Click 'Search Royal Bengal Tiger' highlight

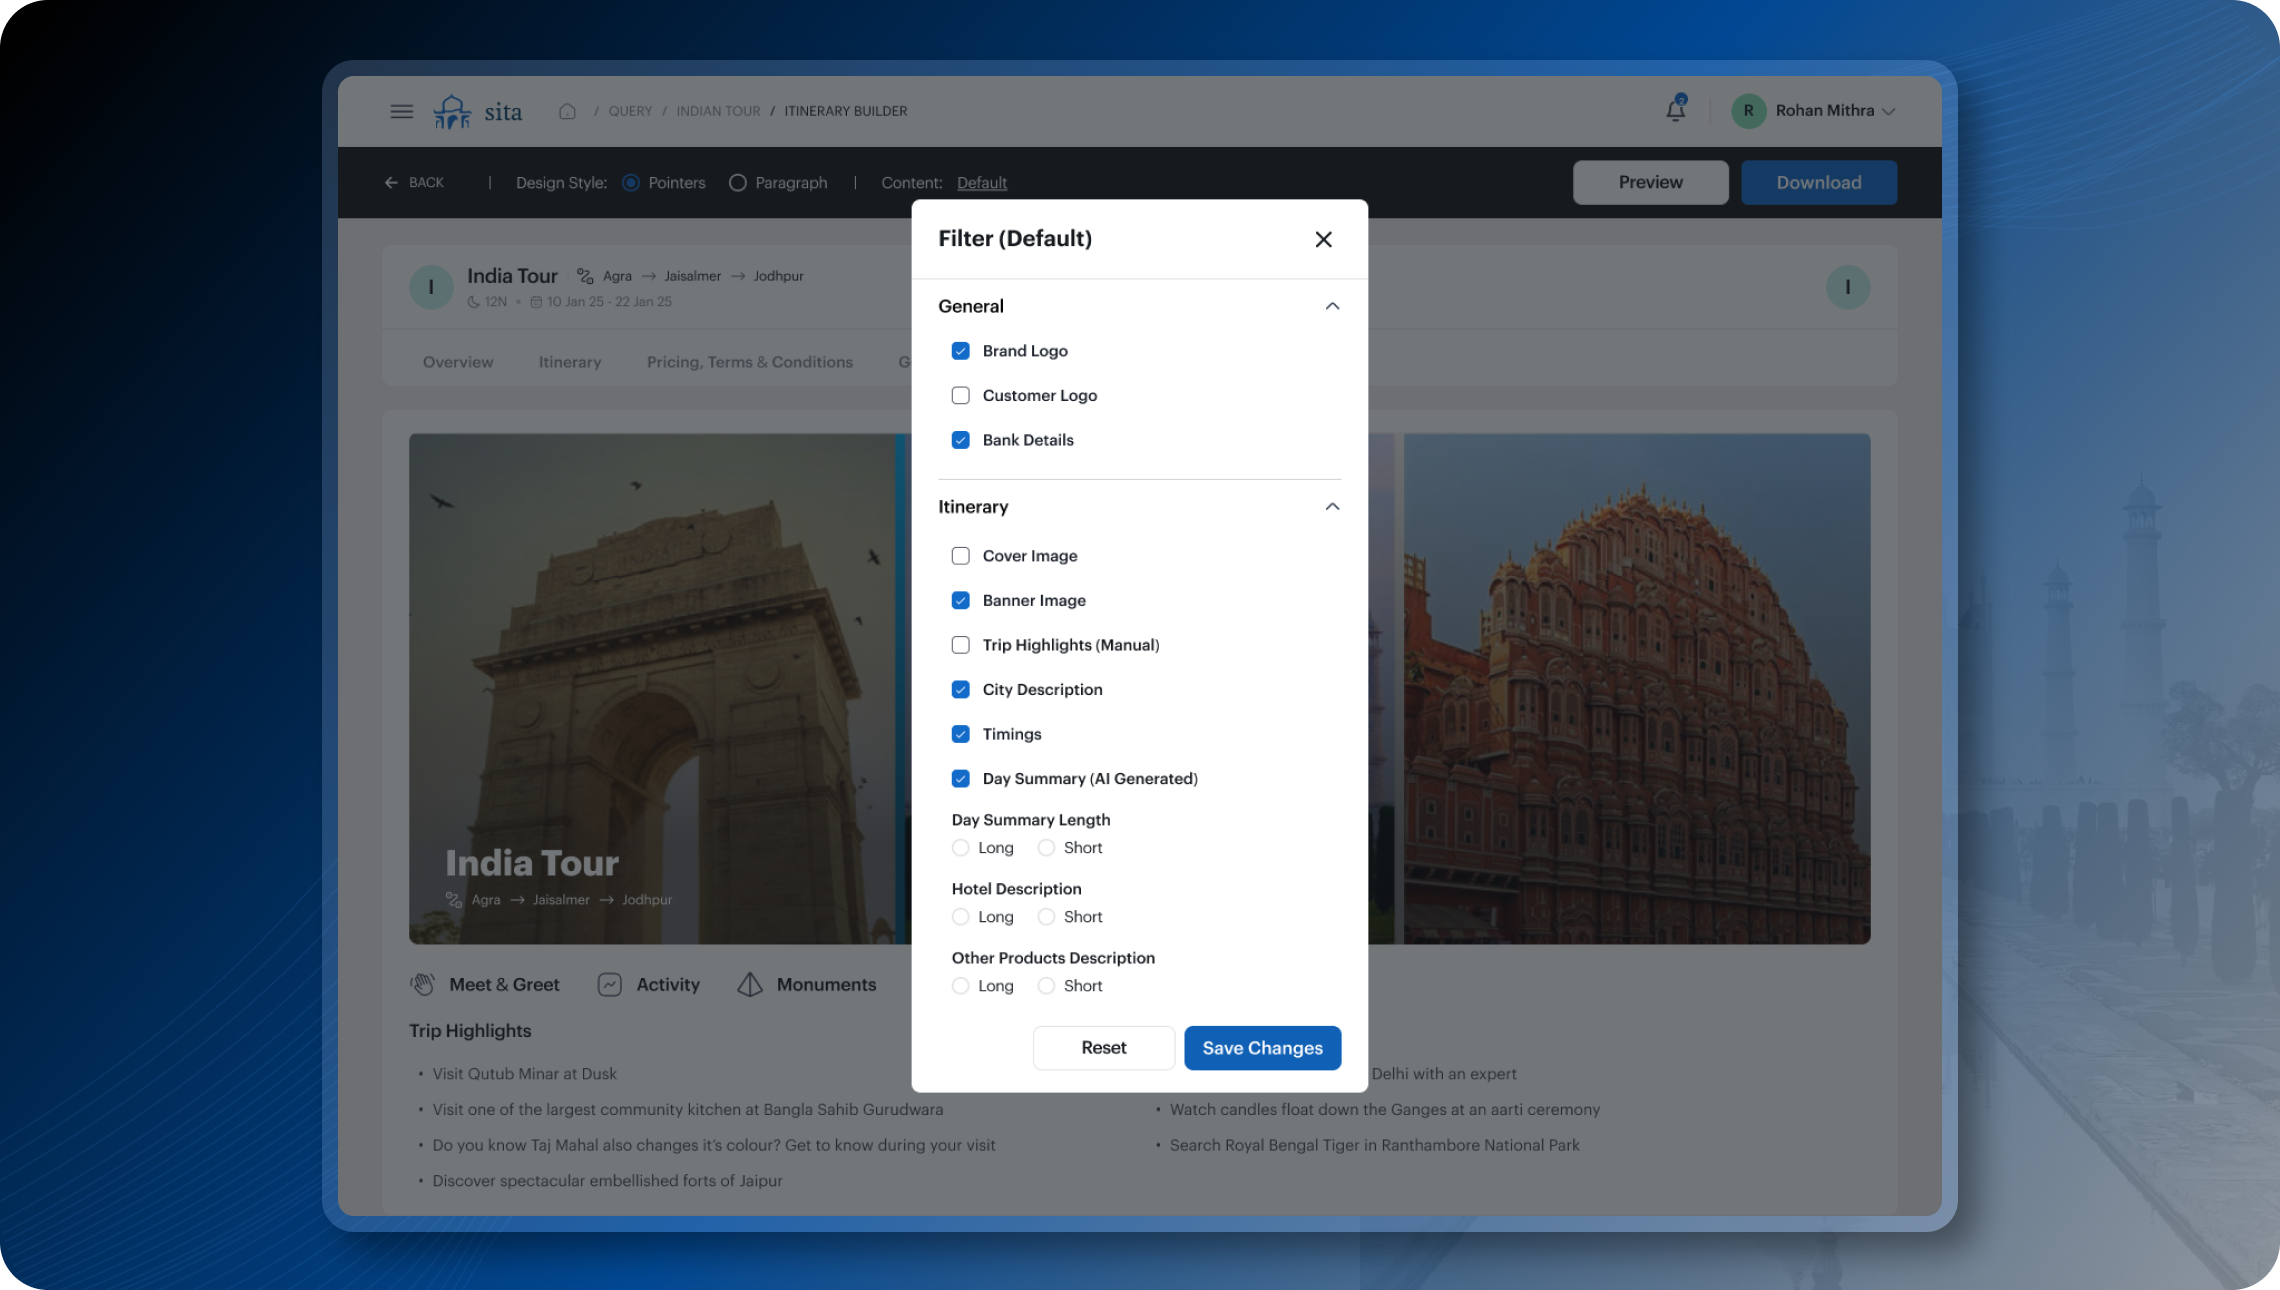(1375, 1146)
